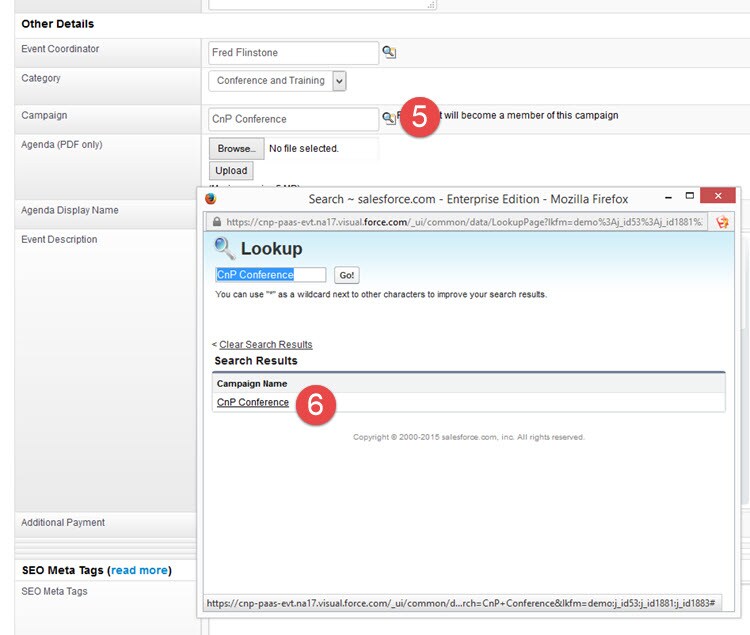Click the Firefox logo in the popup title bar
The width and height of the screenshot is (750, 635).
pos(210,199)
